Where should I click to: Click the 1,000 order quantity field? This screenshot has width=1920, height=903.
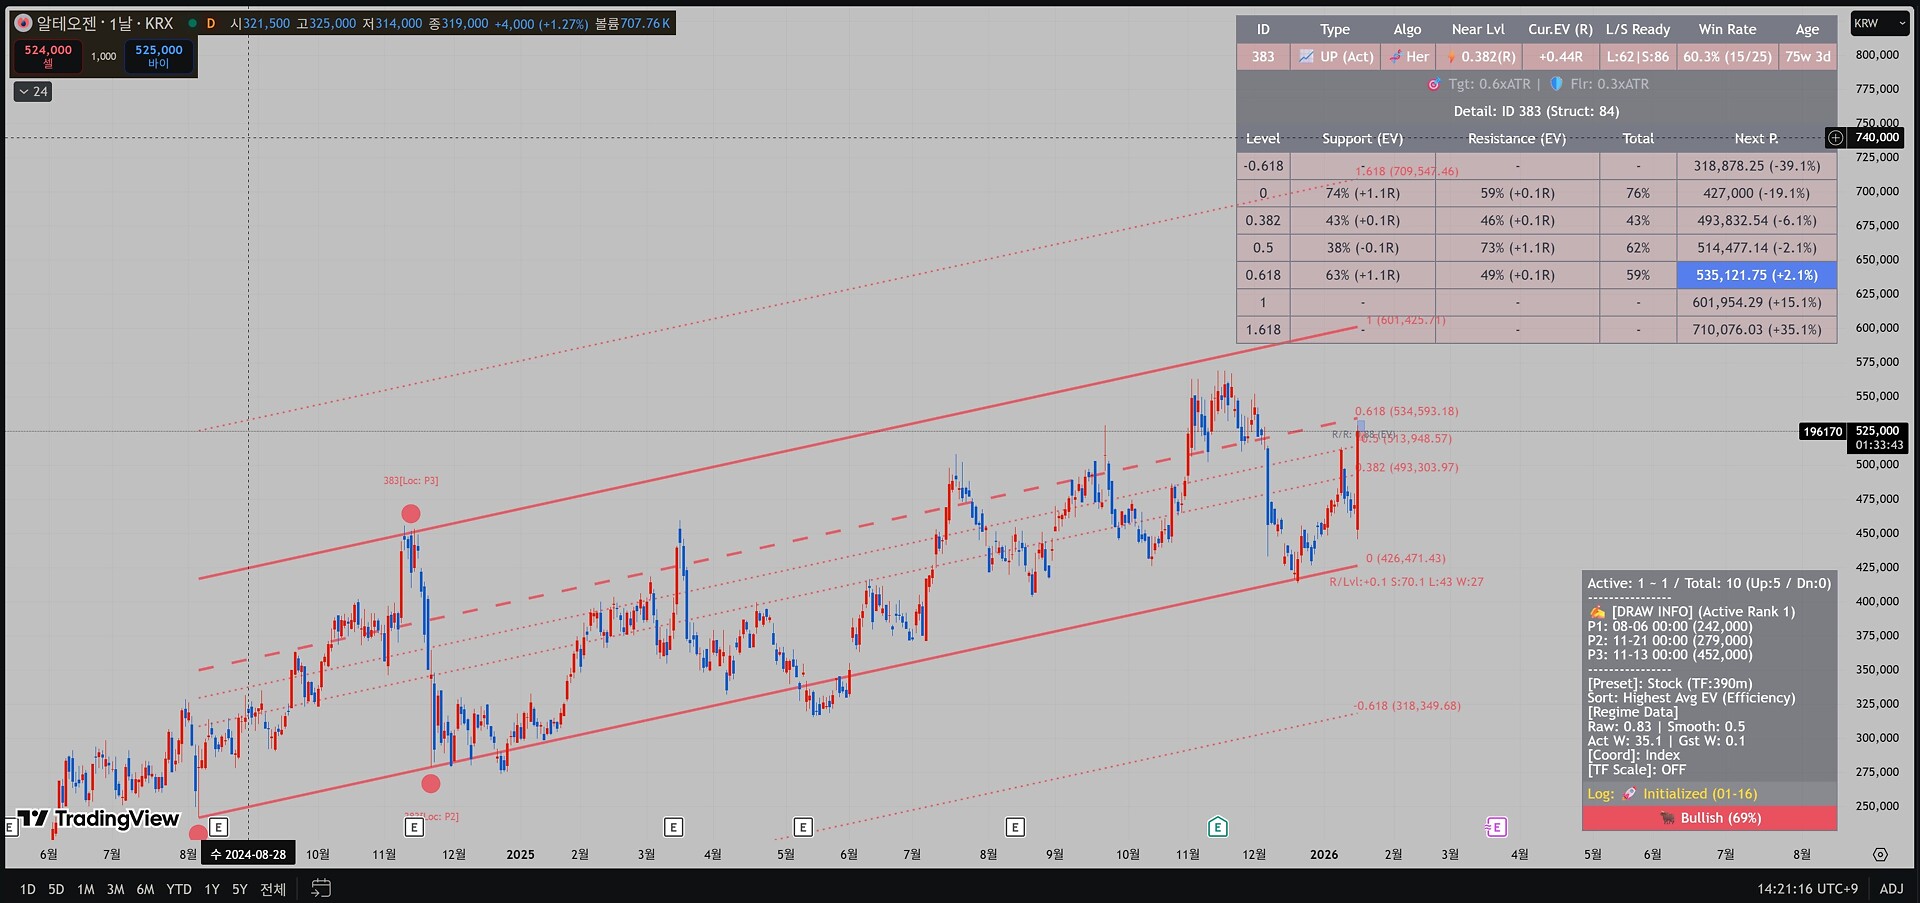pyautogui.click(x=104, y=56)
